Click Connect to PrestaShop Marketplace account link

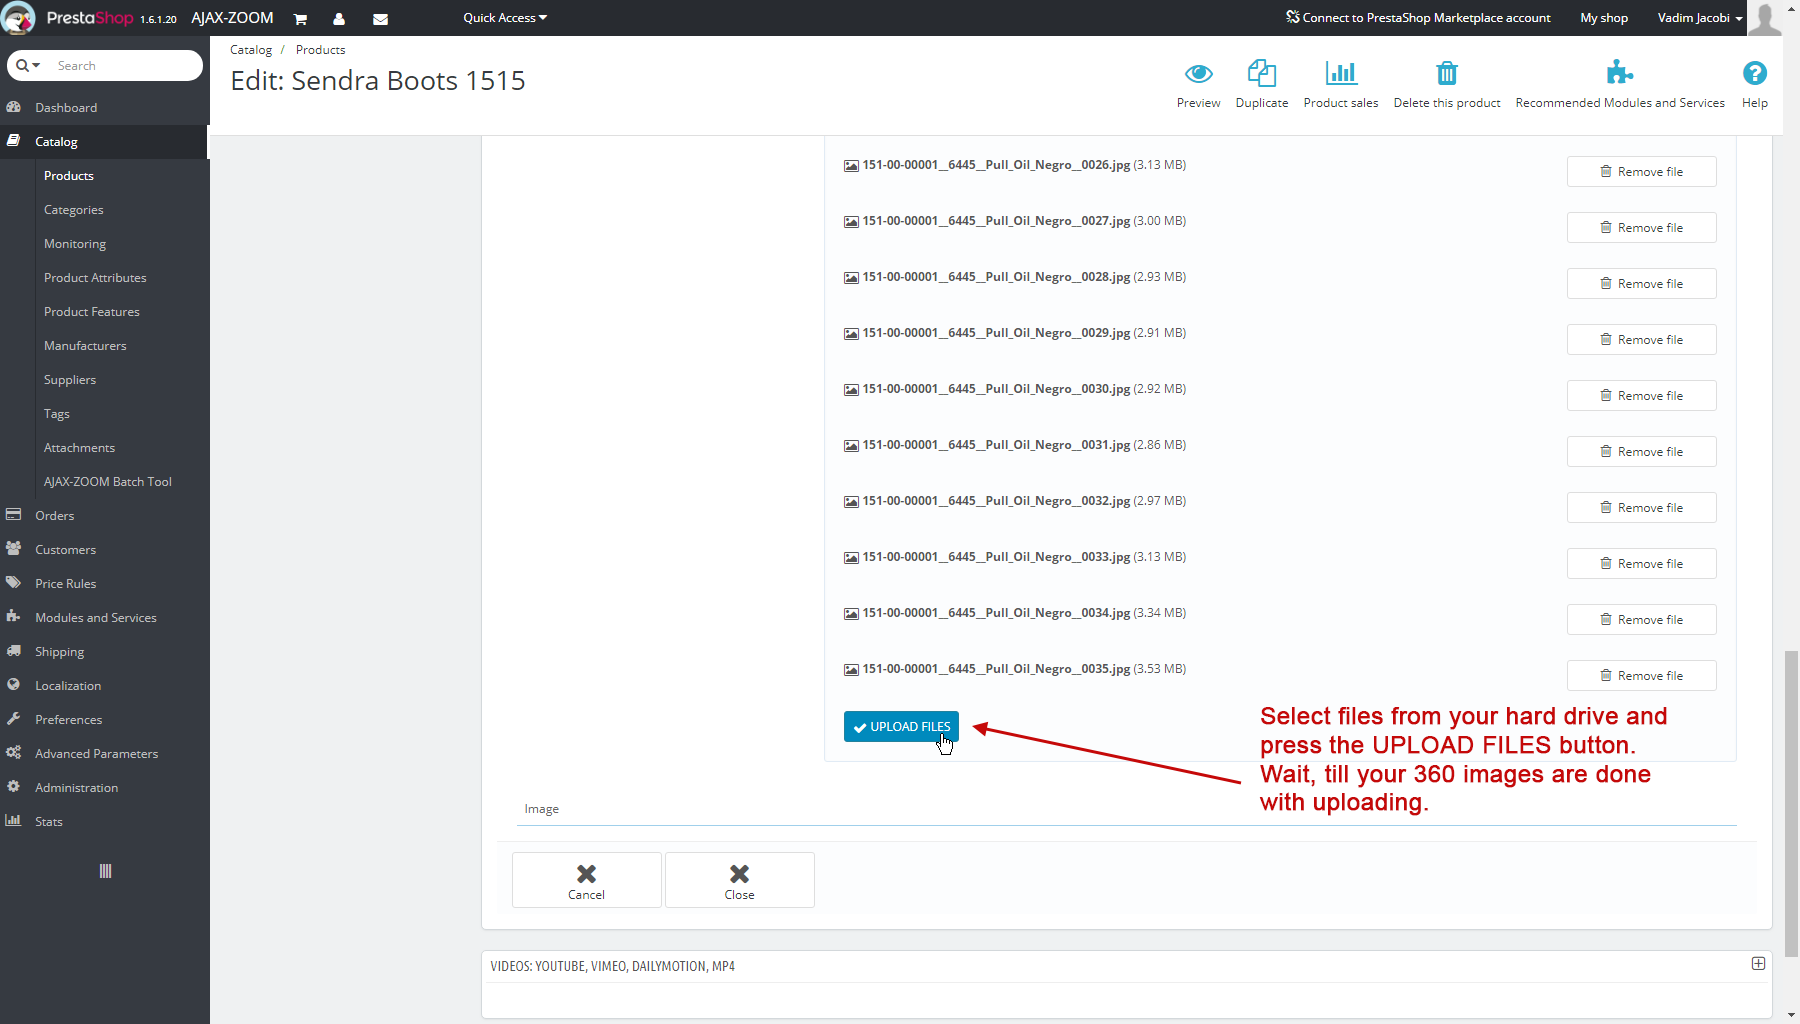[x=1418, y=18]
